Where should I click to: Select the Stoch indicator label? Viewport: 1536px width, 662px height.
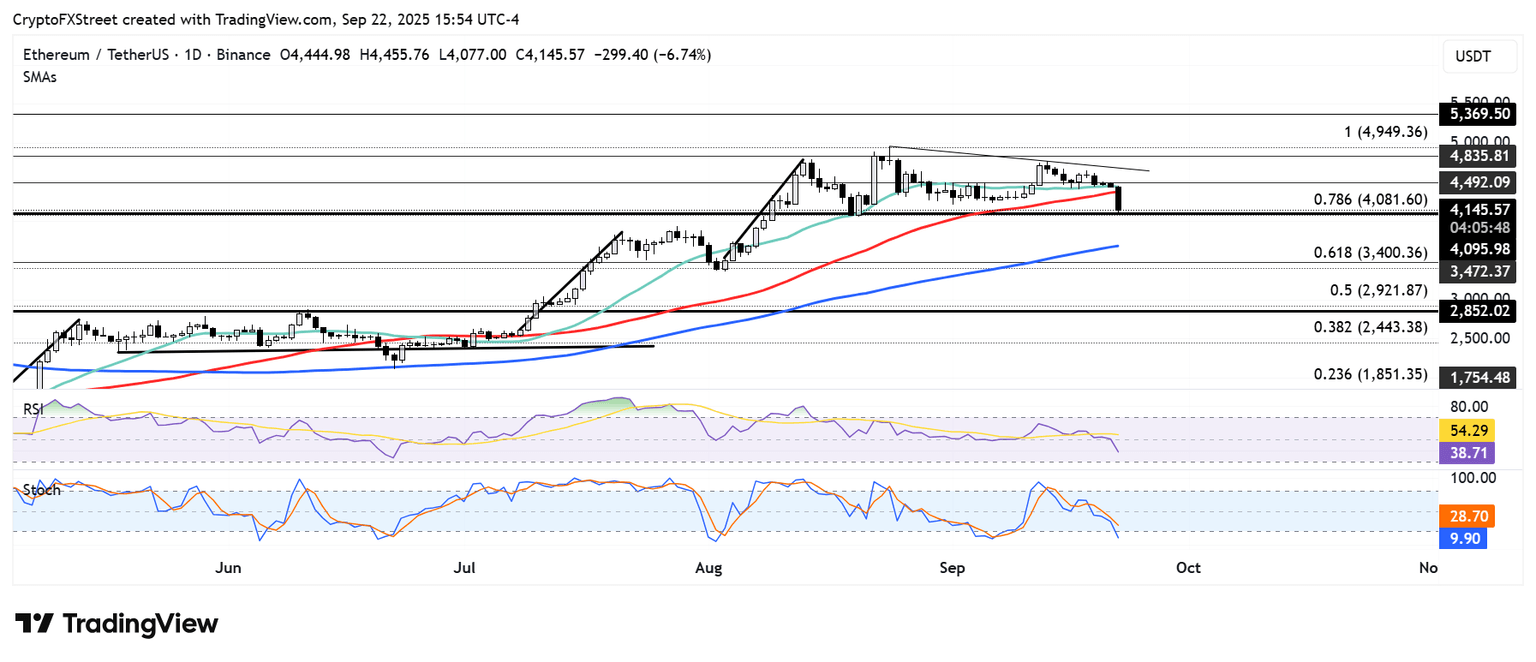pos(41,490)
